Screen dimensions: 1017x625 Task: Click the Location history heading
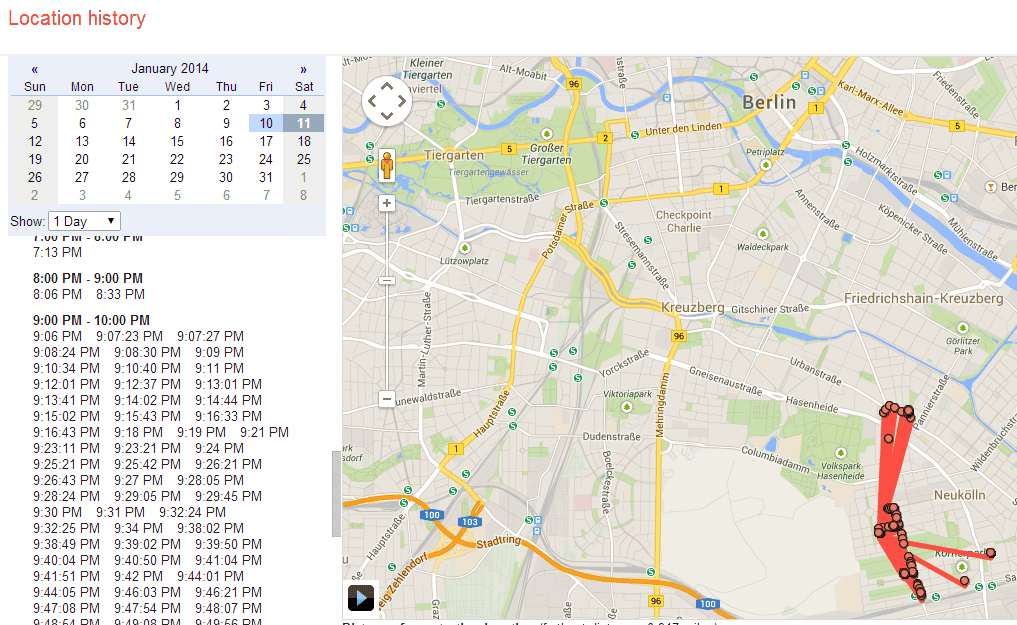(77, 19)
